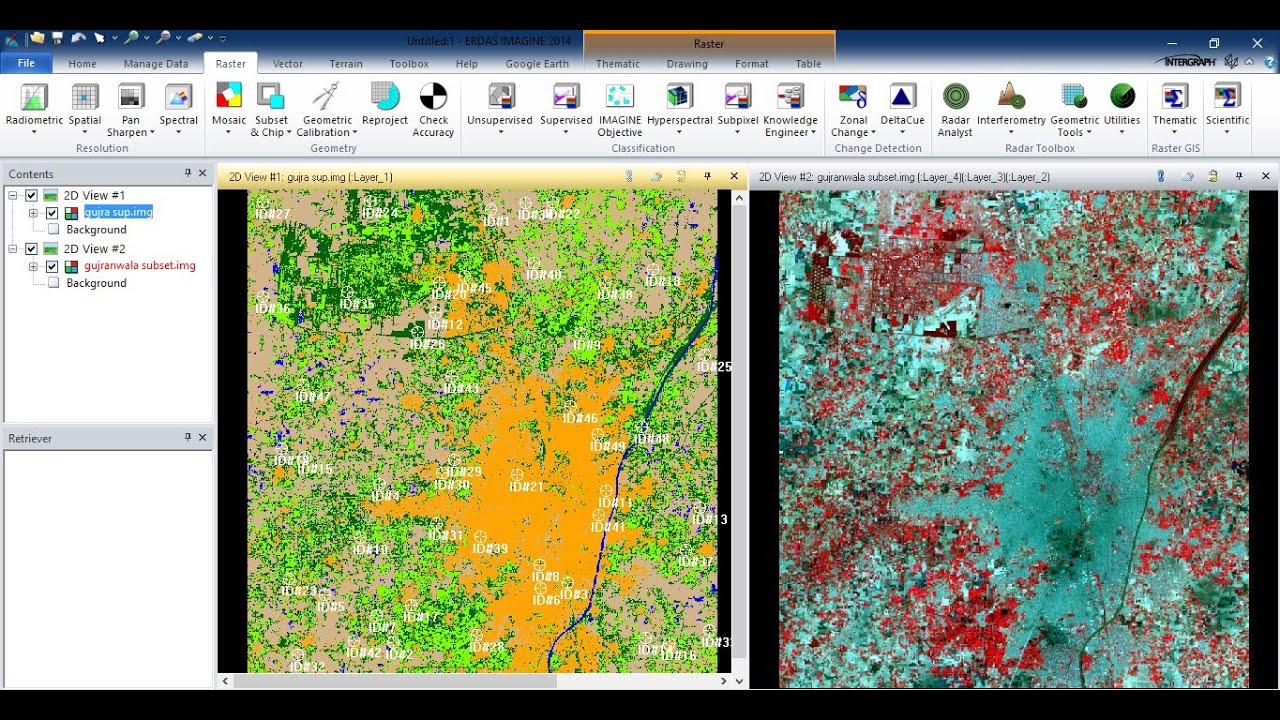This screenshot has height=720, width=1280.
Task: Toggle Background checkbox under 2D View #2
Action: point(53,283)
